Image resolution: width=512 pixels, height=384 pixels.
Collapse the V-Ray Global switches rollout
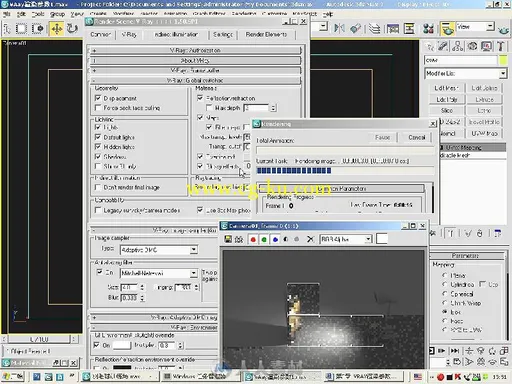[x=195, y=80]
